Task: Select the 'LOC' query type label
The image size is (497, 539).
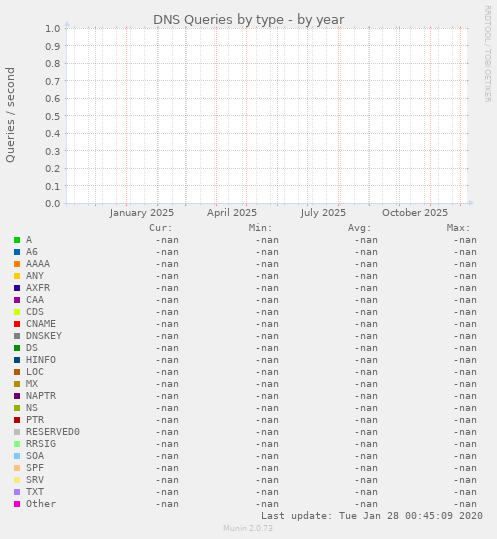Action: [x=35, y=372]
